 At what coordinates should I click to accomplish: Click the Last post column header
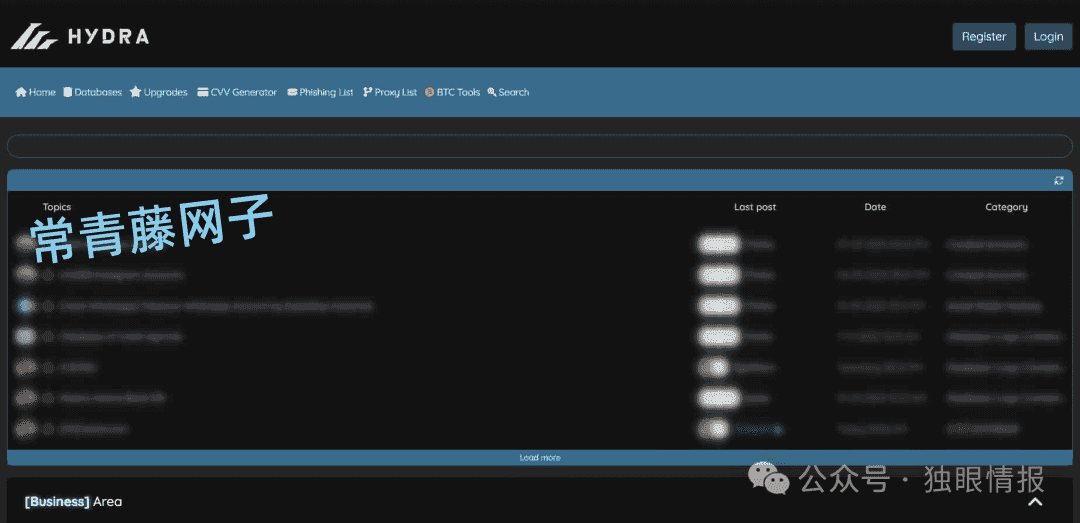coord(755,207)
